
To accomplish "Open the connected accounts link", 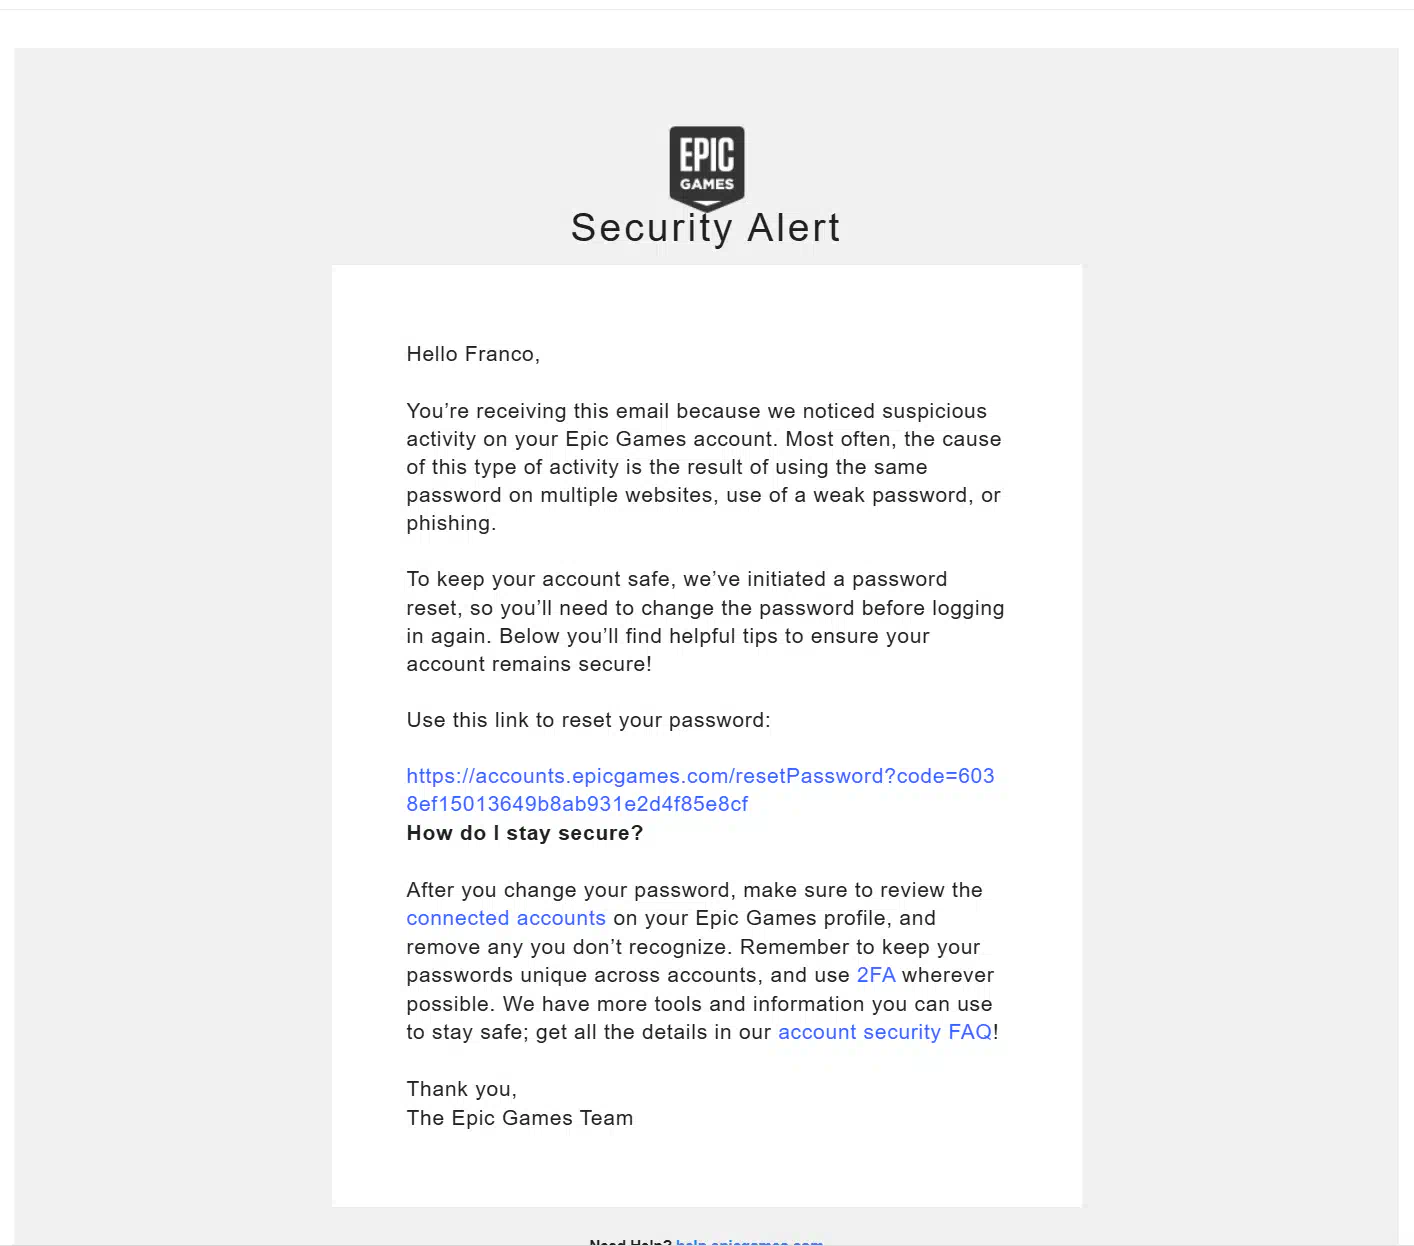I will coord(506,919).
